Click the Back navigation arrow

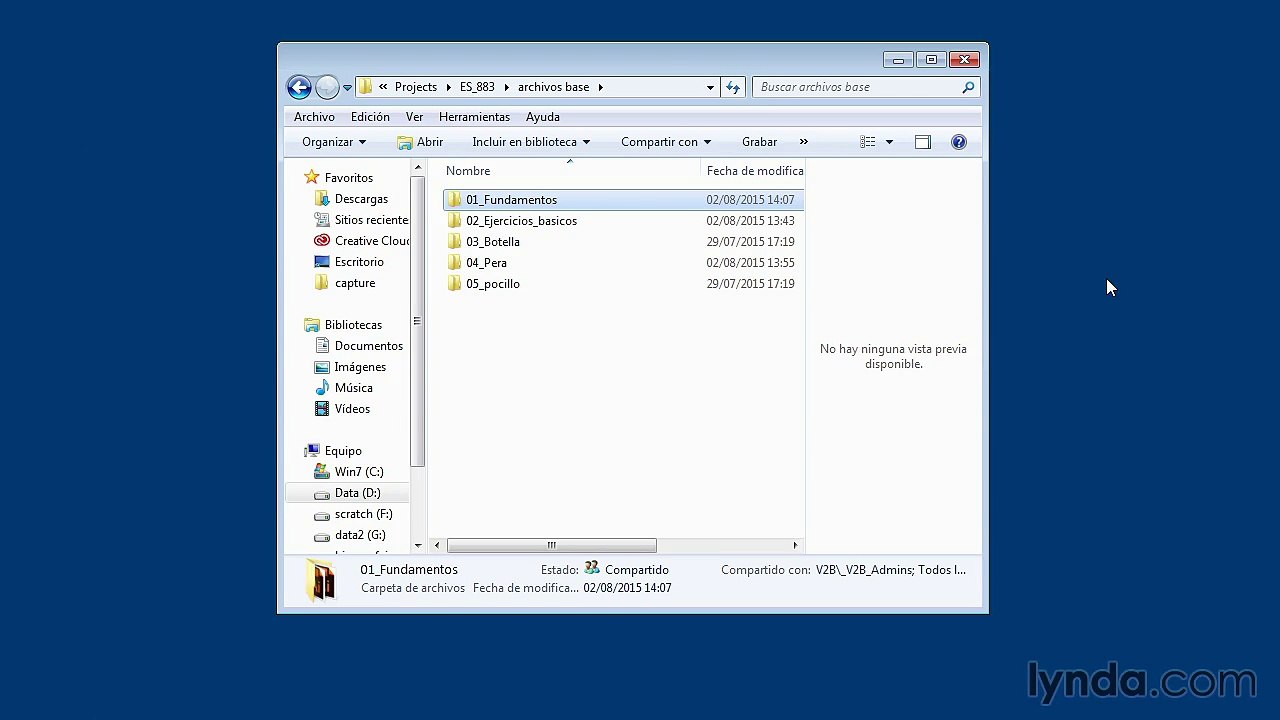[299, 87]
